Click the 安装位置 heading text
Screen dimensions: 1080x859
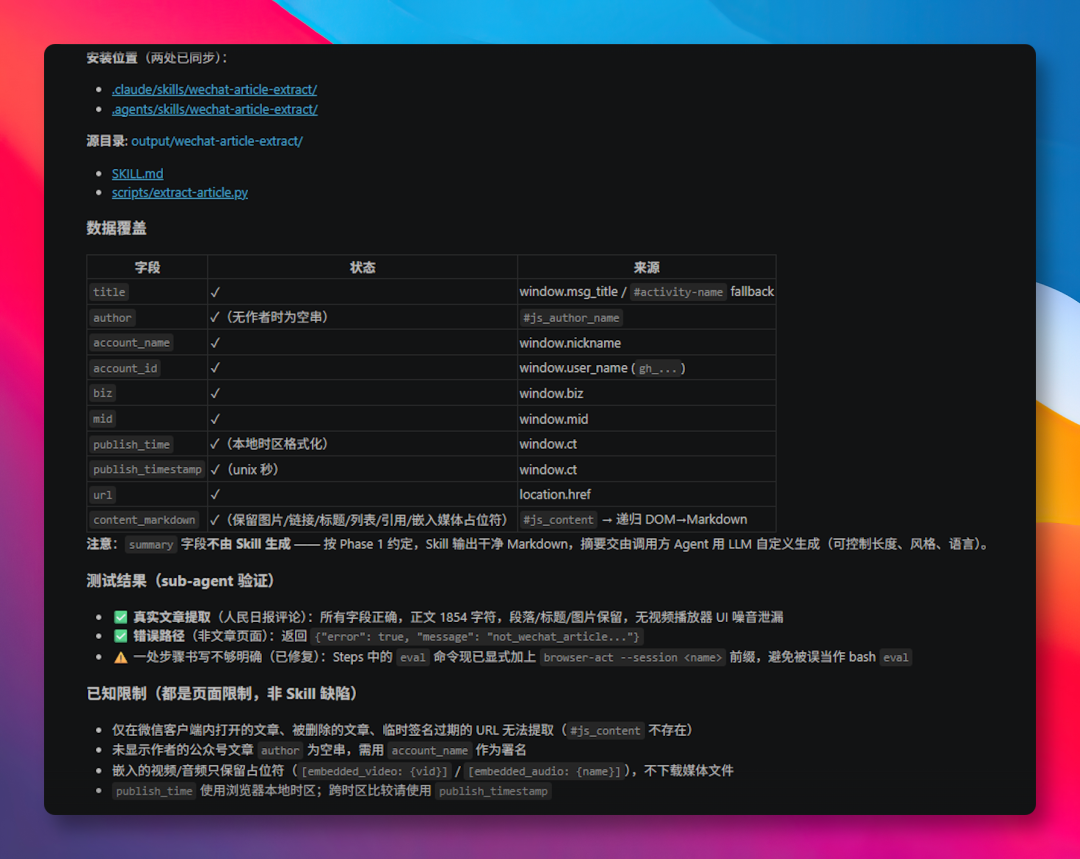(112, 58)
